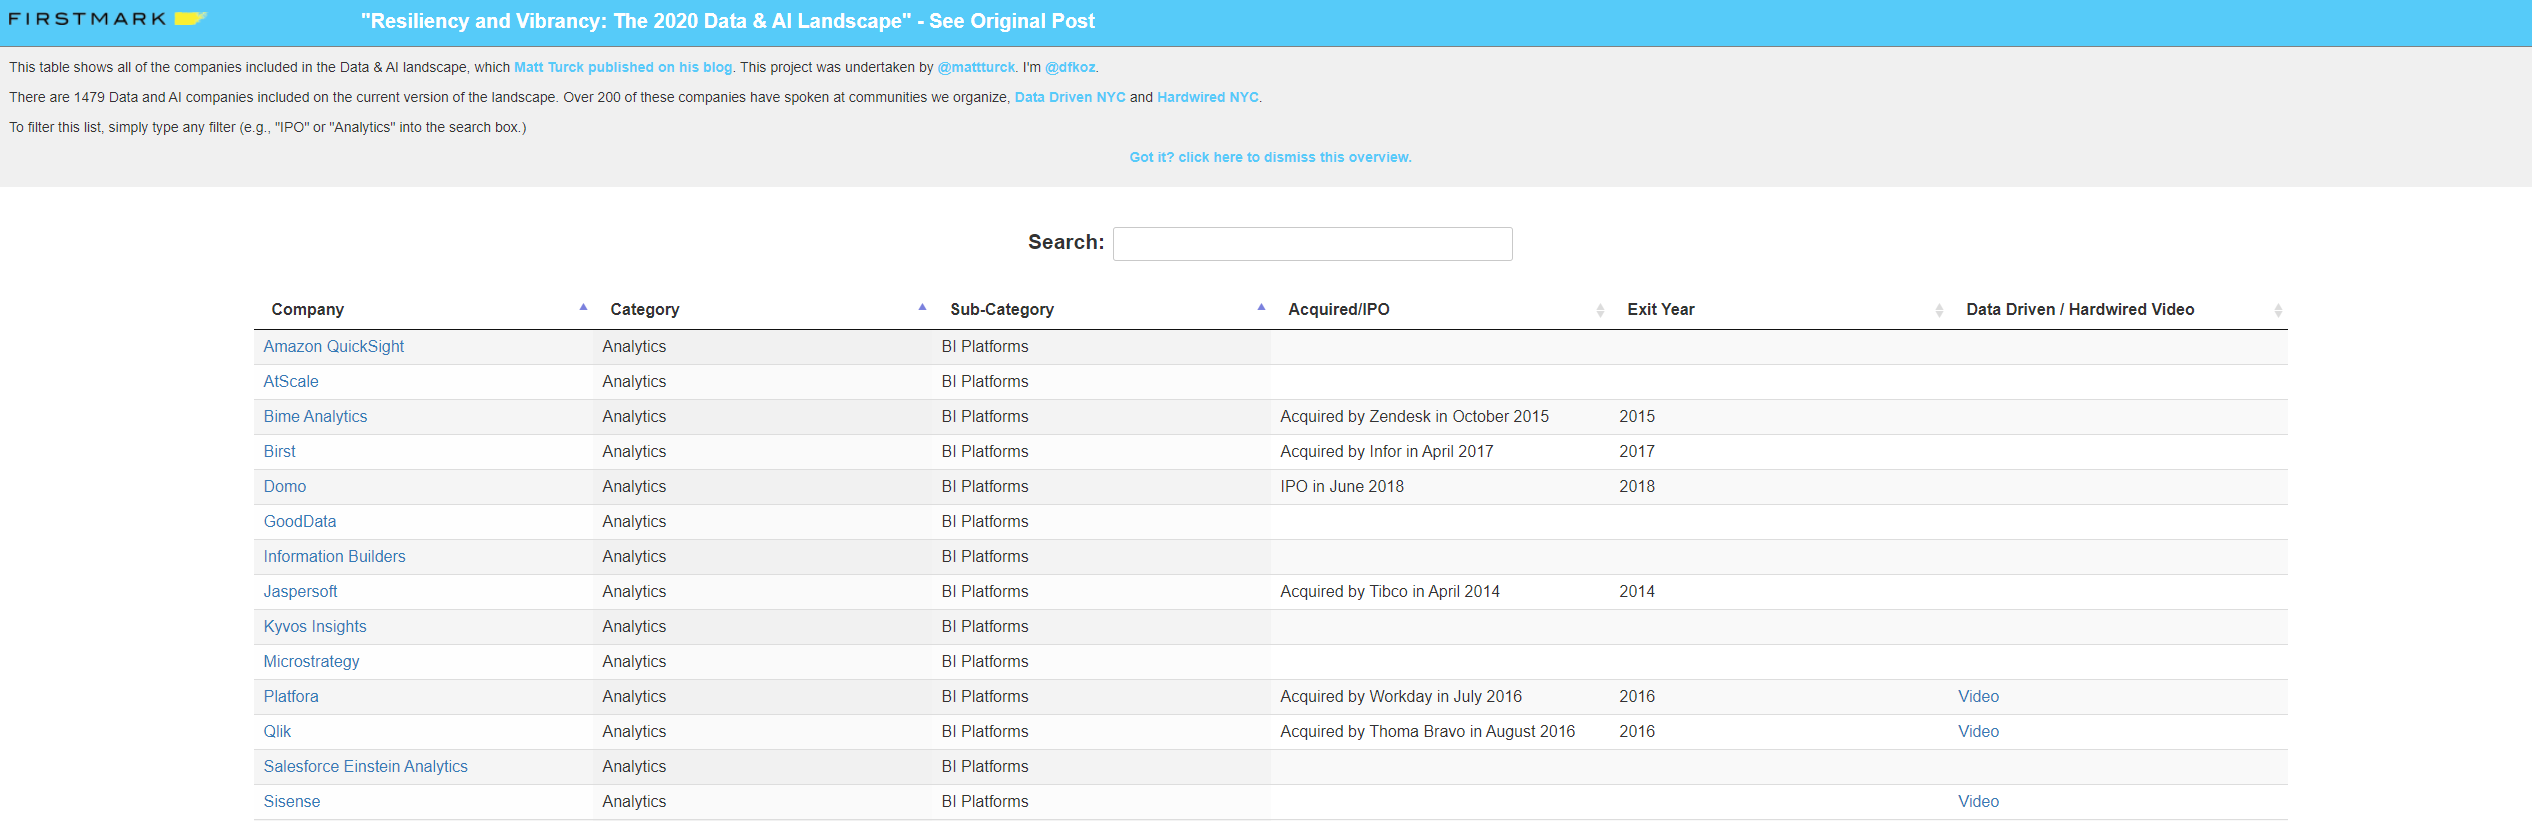The width and height of the screenshot is (2532, 821).
Task: Open the Hardwired NYC link
Action: [x=1207, y=97]
